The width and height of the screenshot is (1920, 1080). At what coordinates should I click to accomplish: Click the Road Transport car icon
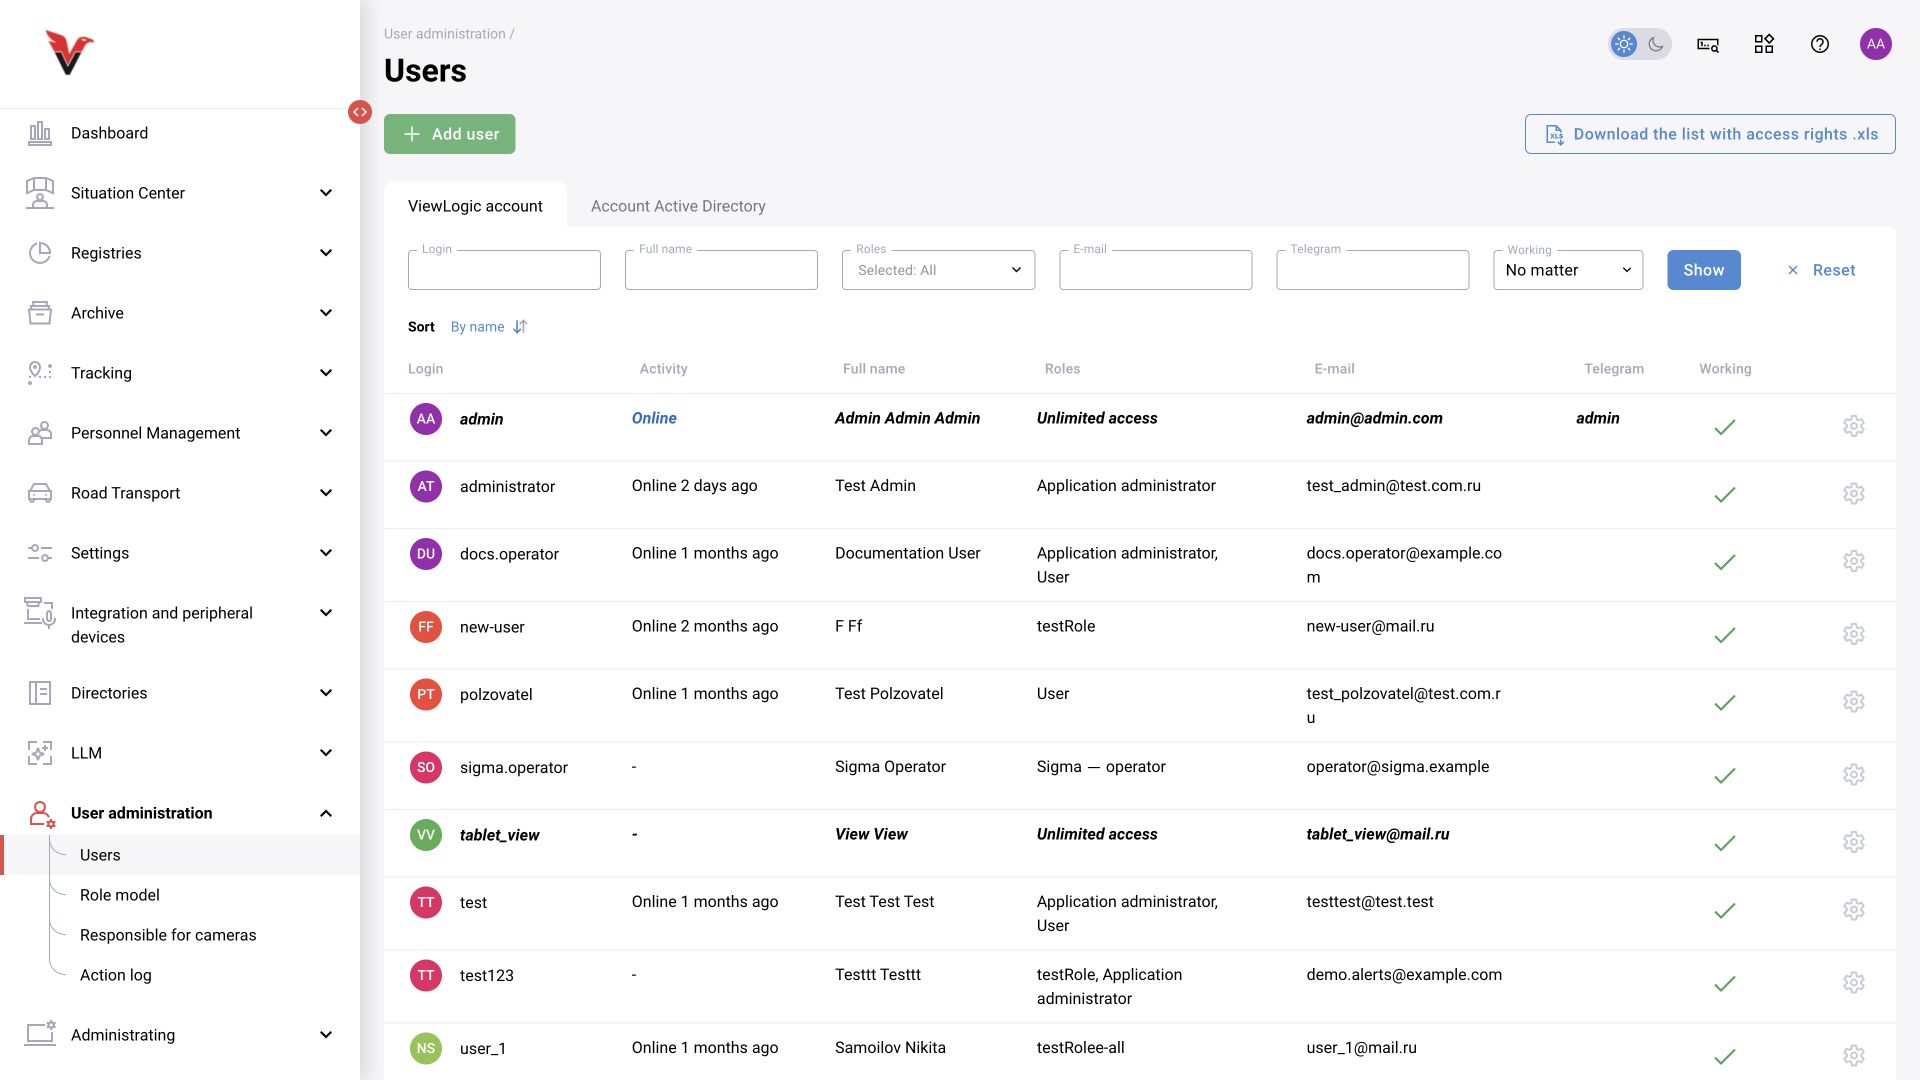(x=40, y=493)
